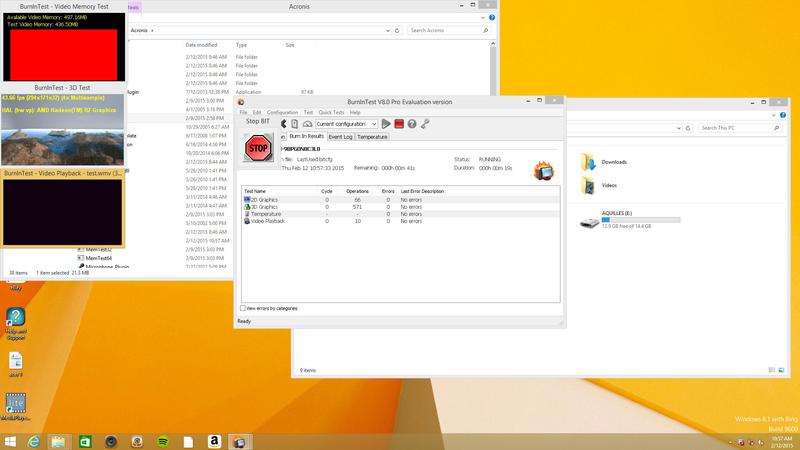Click the 3D Graphics row icon
The image size is (800, 450).
click(247, 207)
